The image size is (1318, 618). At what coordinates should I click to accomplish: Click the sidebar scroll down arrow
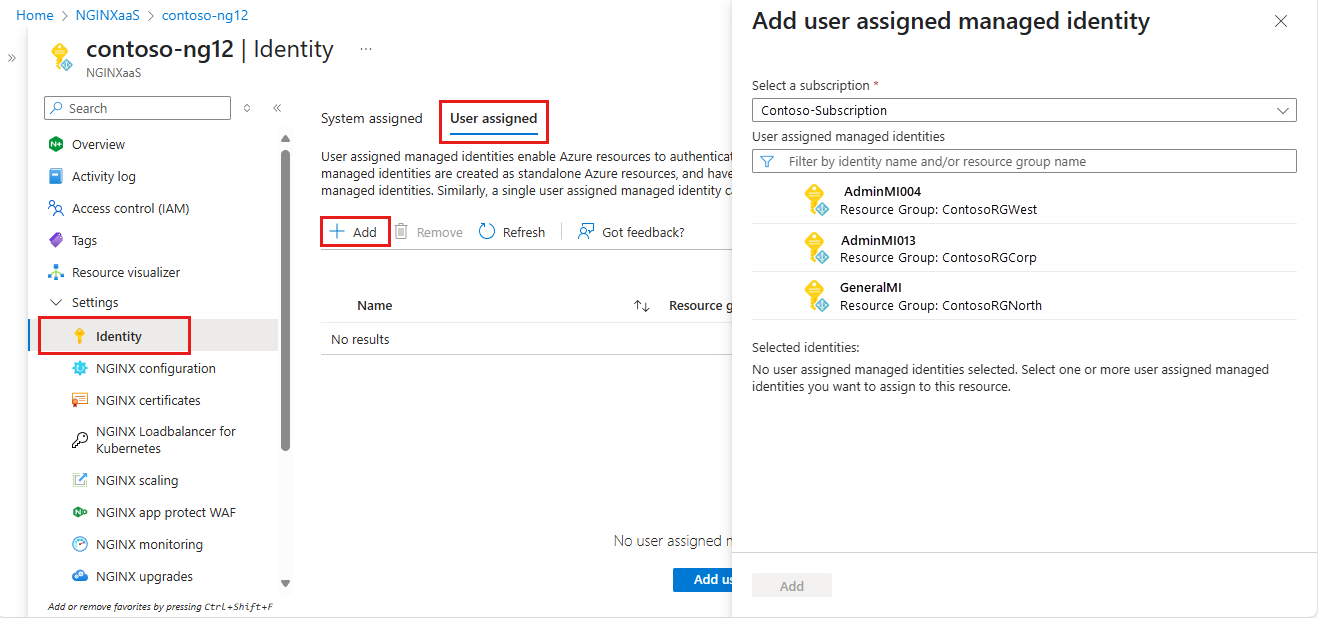(285, 583)
